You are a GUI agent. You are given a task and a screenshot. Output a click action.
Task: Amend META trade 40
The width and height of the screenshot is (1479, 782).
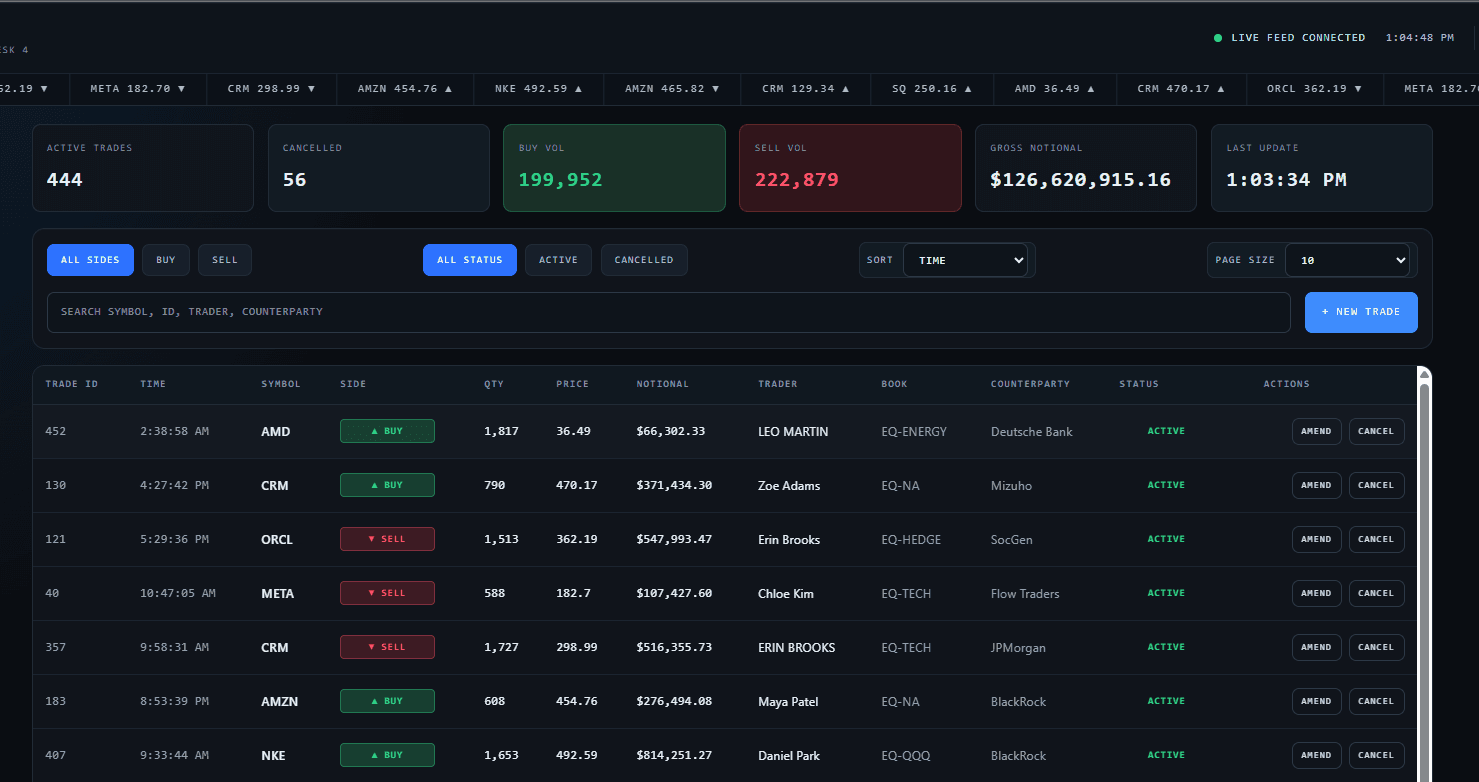(1316, 594)
